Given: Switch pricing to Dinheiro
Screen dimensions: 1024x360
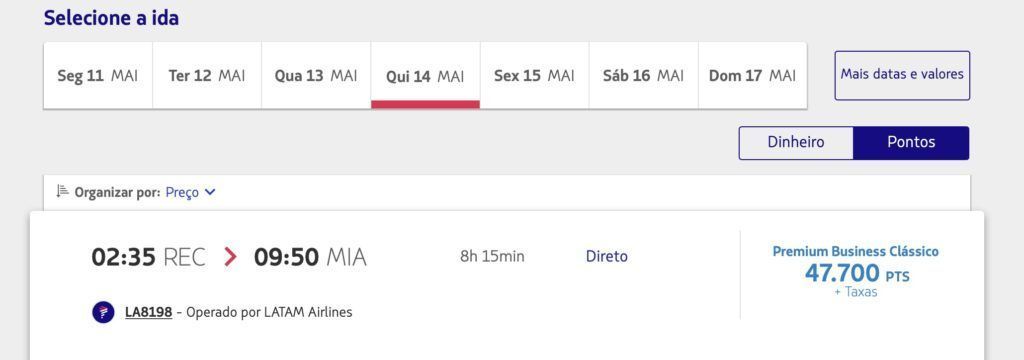Looking at the screenshot, I should pos(795,142).
